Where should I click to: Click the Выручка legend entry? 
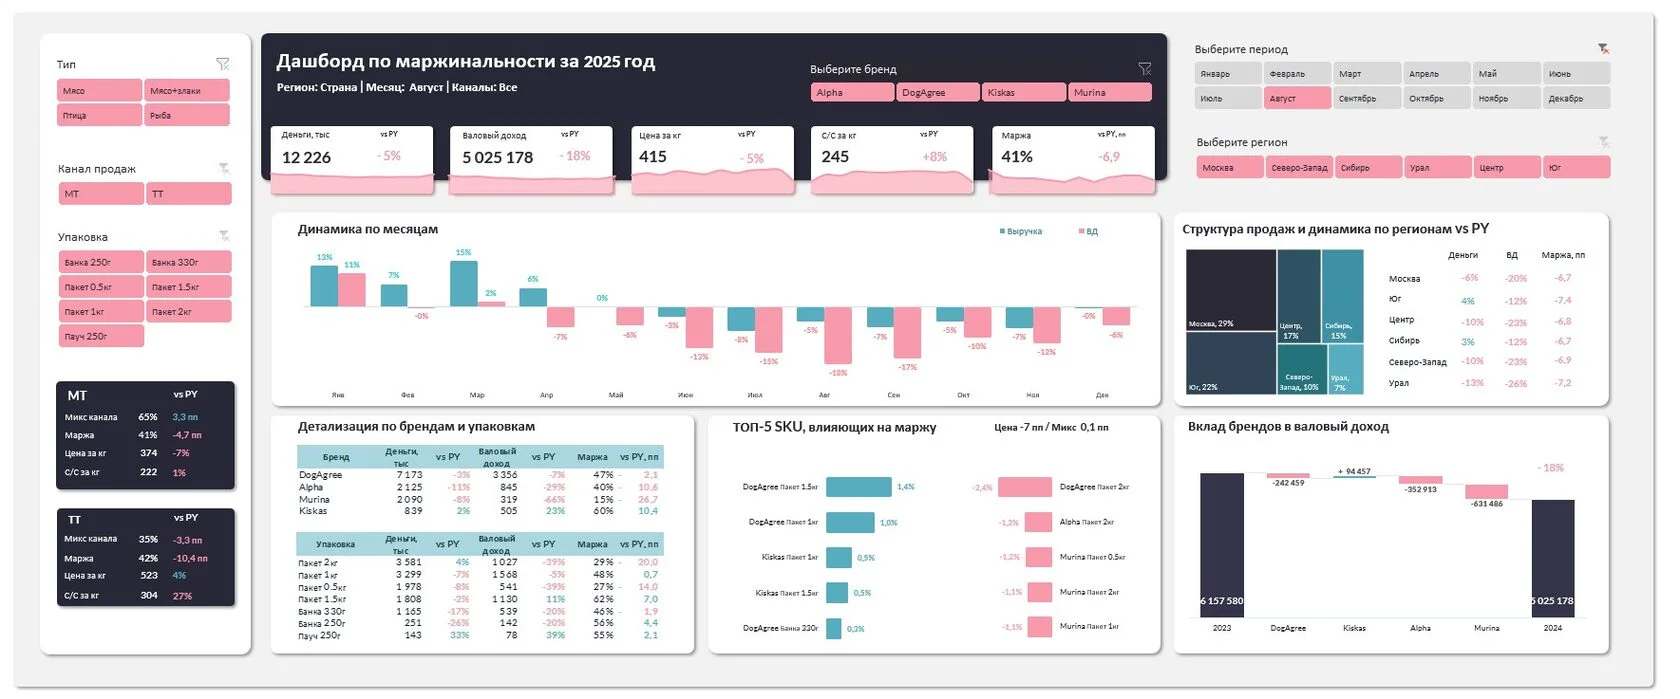point(1021,231)
